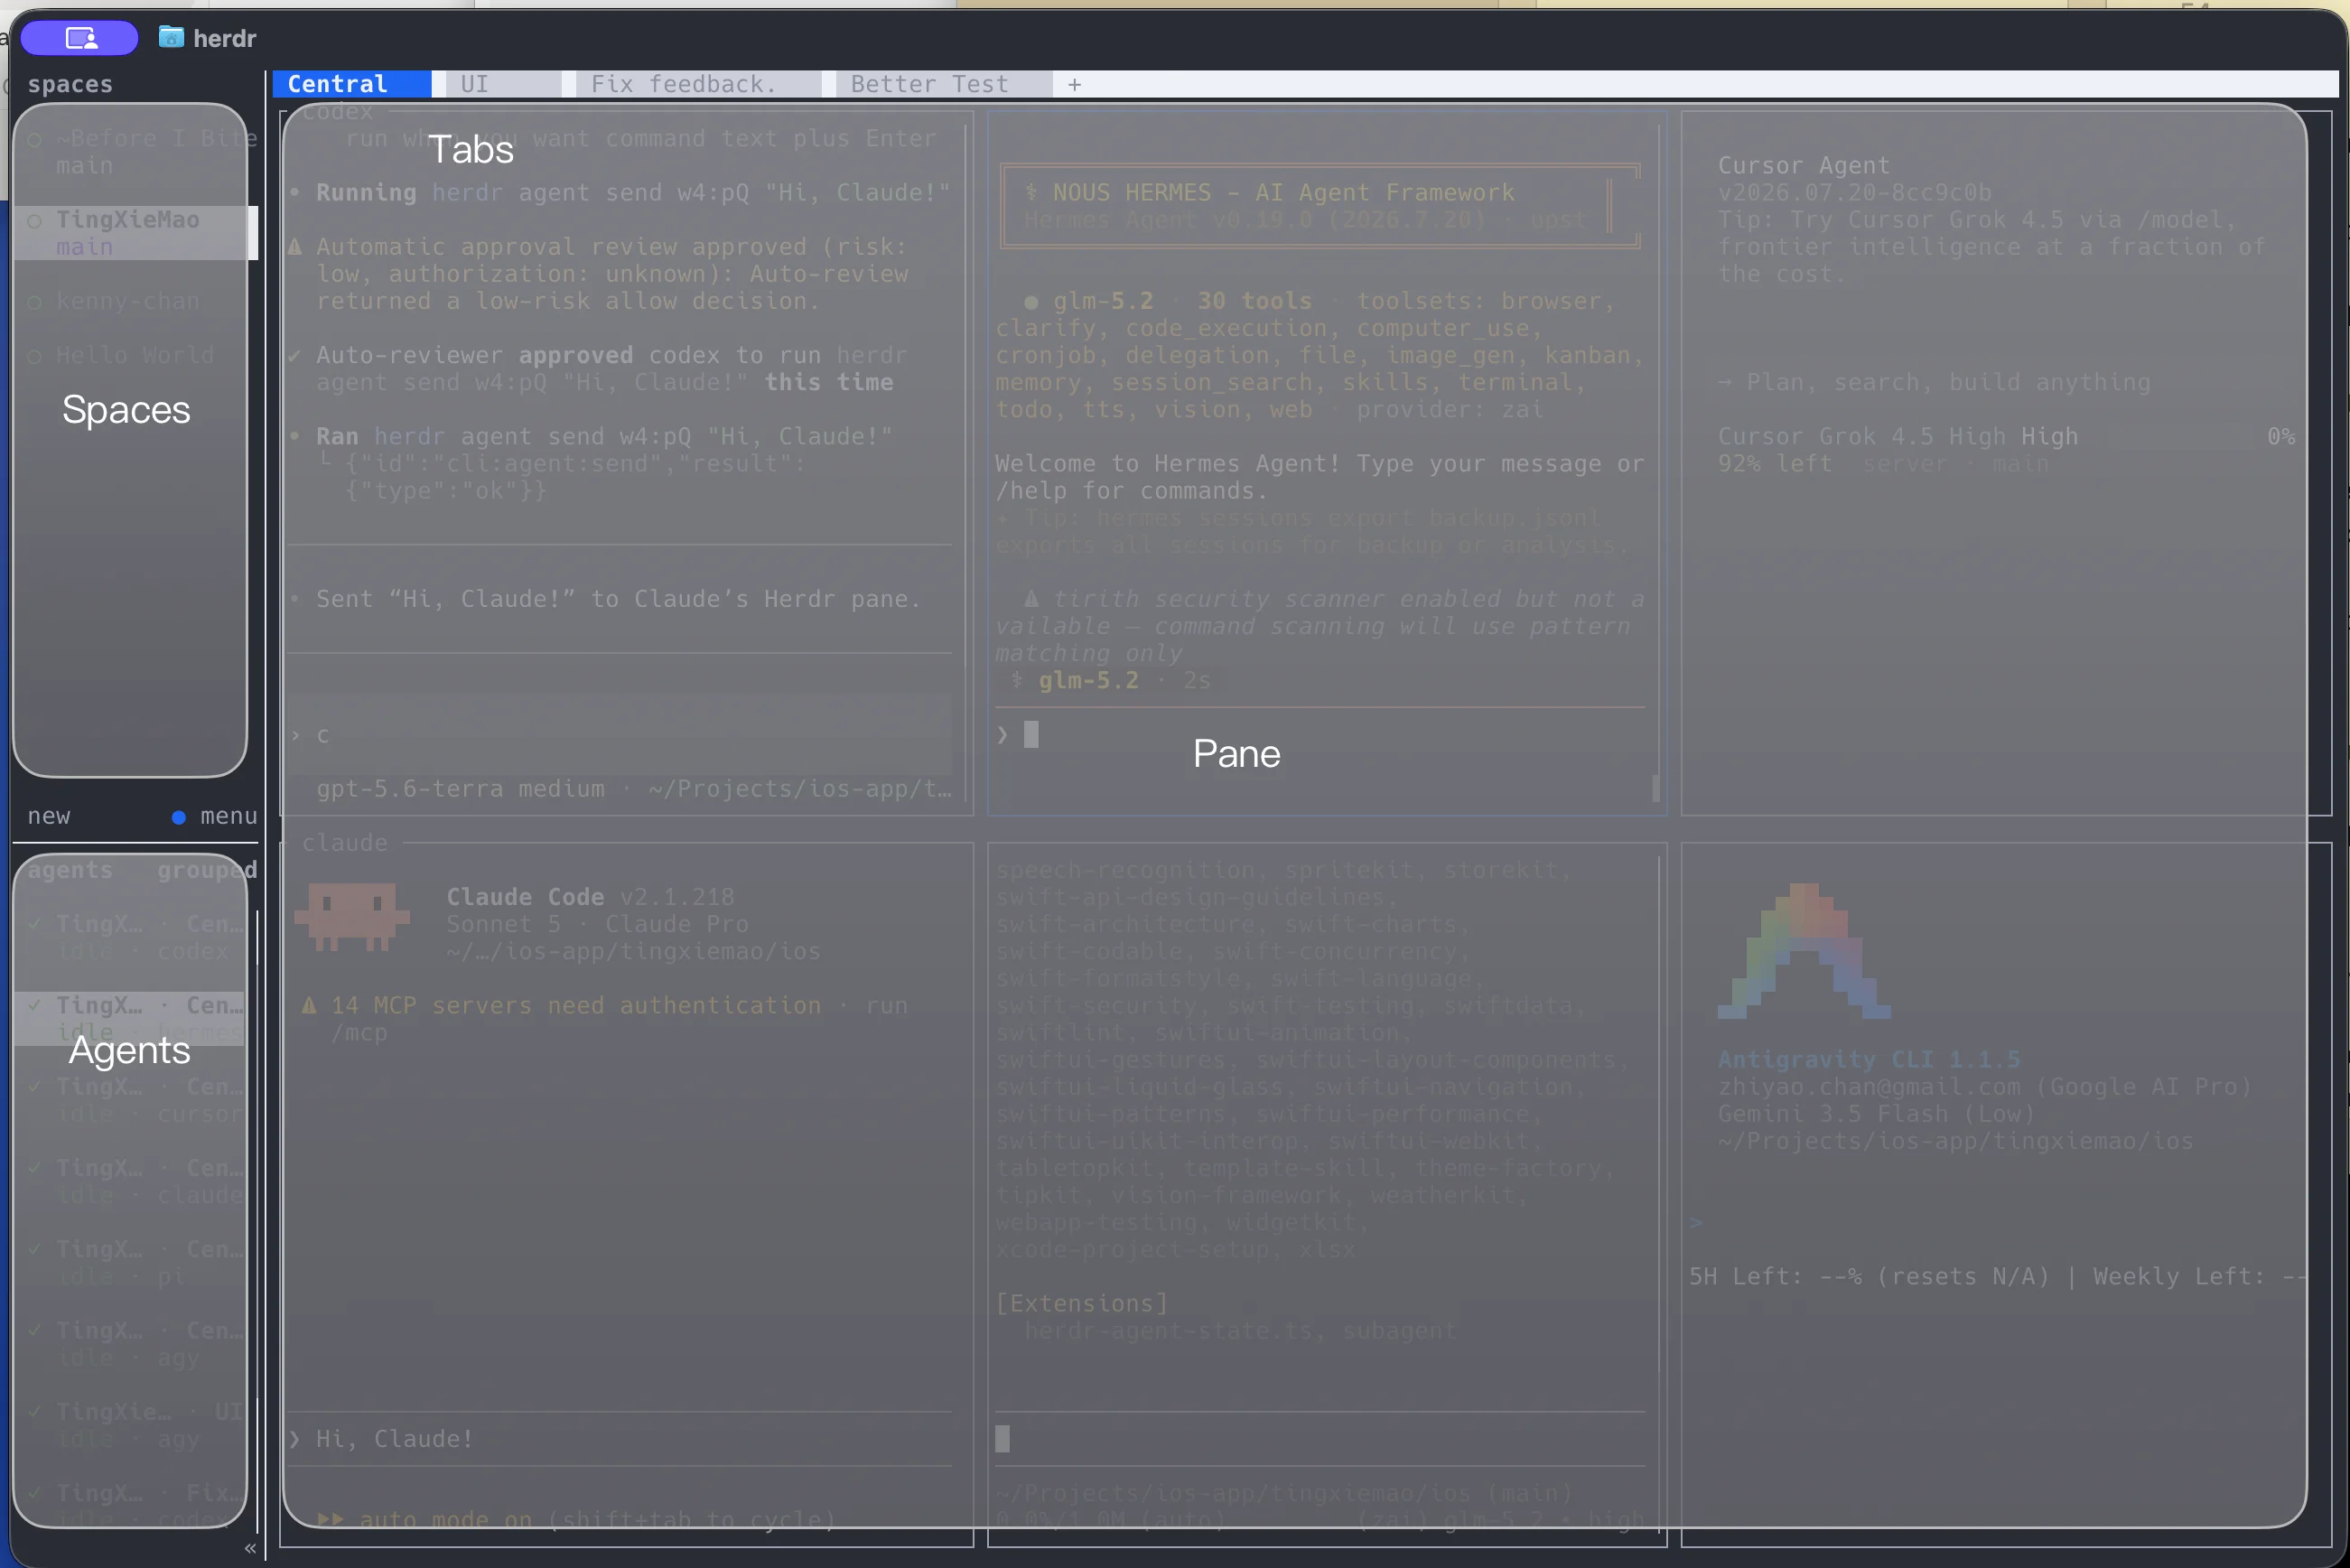The image size is (2350, 1568).
Task: Click the 'spaces' sidebar heading
Action: tap(70, 84)
